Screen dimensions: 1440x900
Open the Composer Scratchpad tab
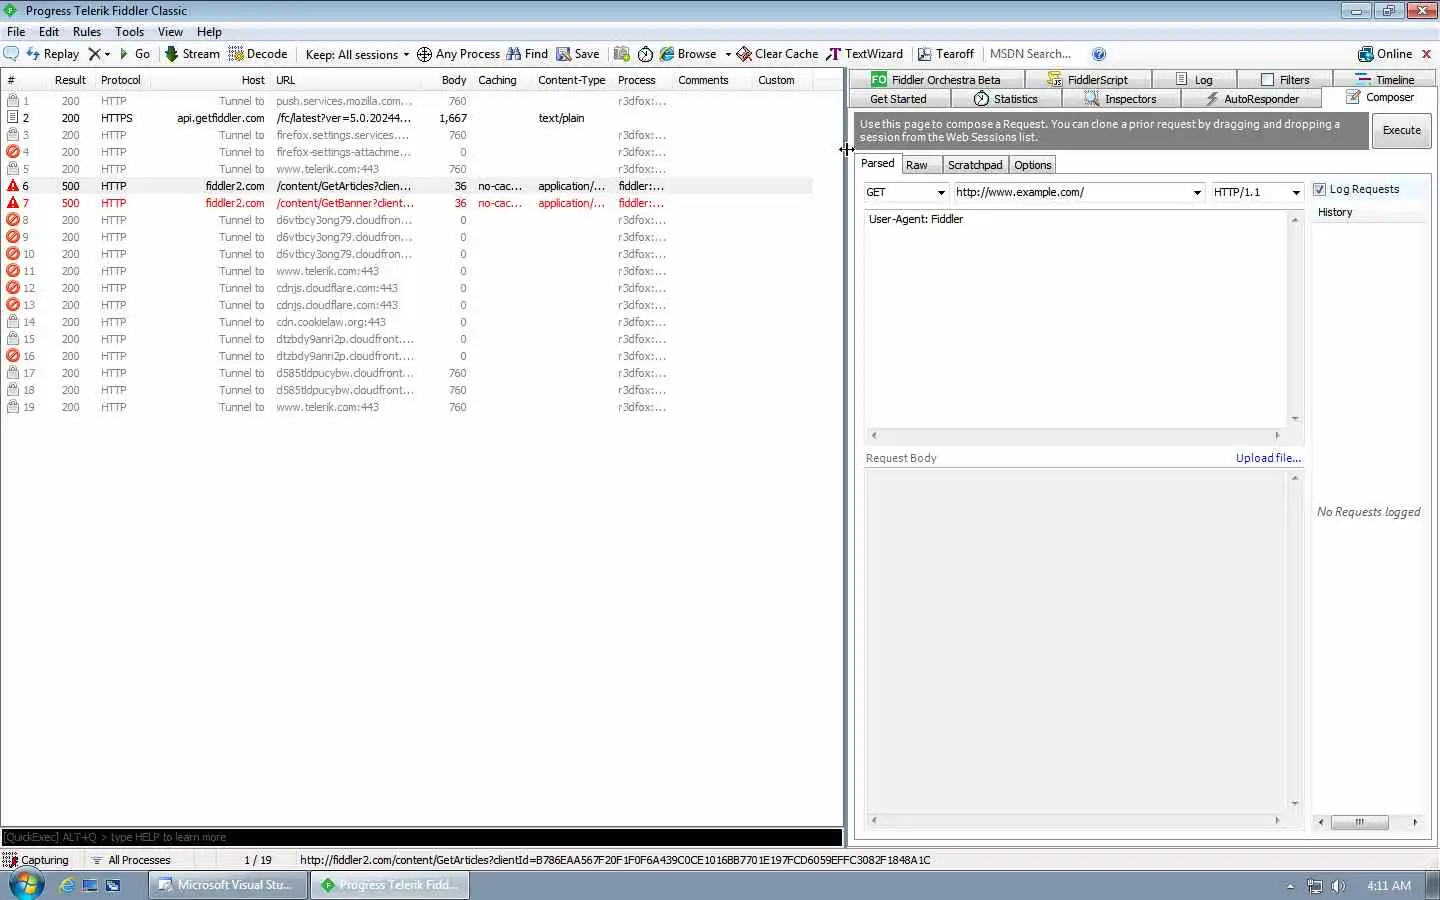(x=975, y=165)
